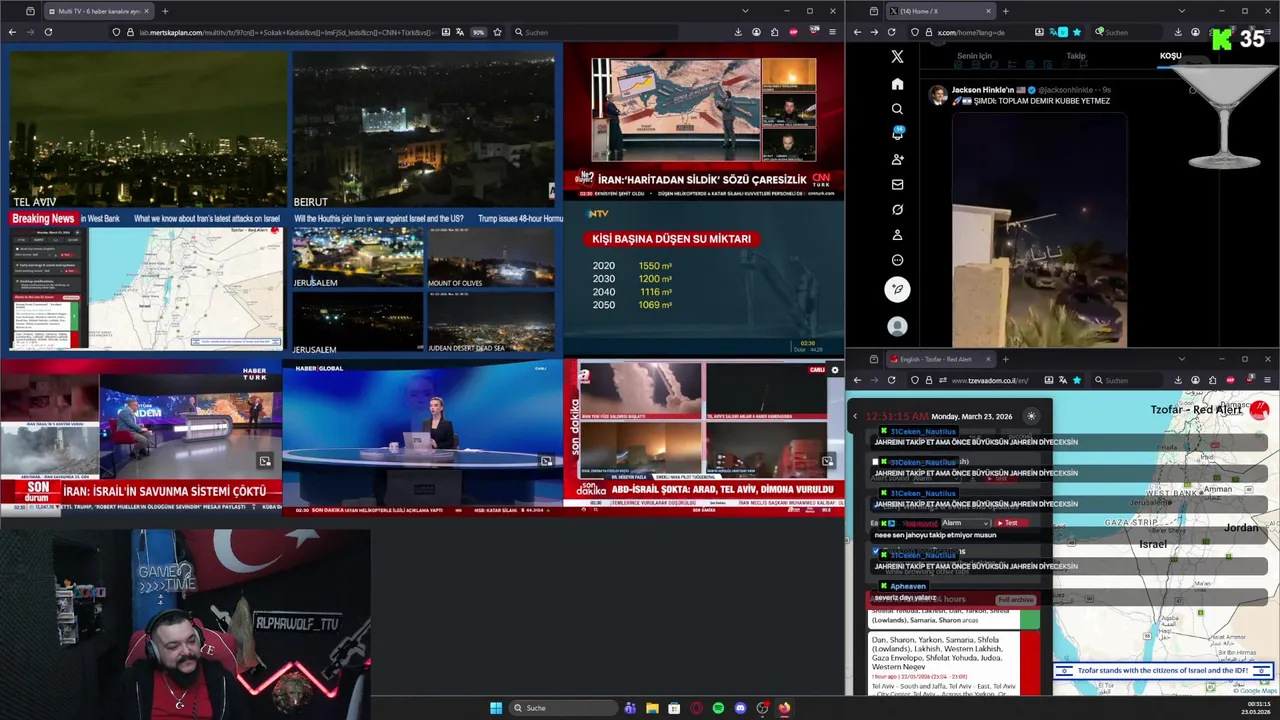Open Firefox menu in Multi TV window

click(831, 32)
